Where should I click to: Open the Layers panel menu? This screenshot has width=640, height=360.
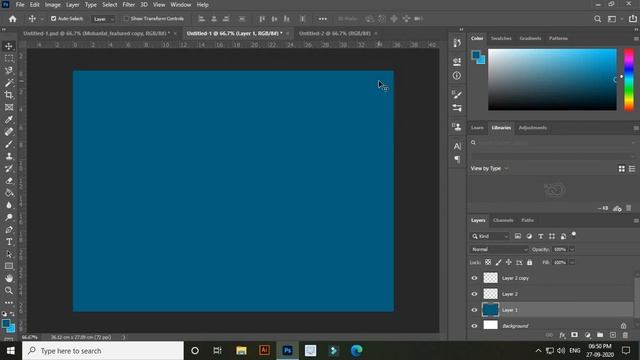pyautogui.click(x=636, y=221)
